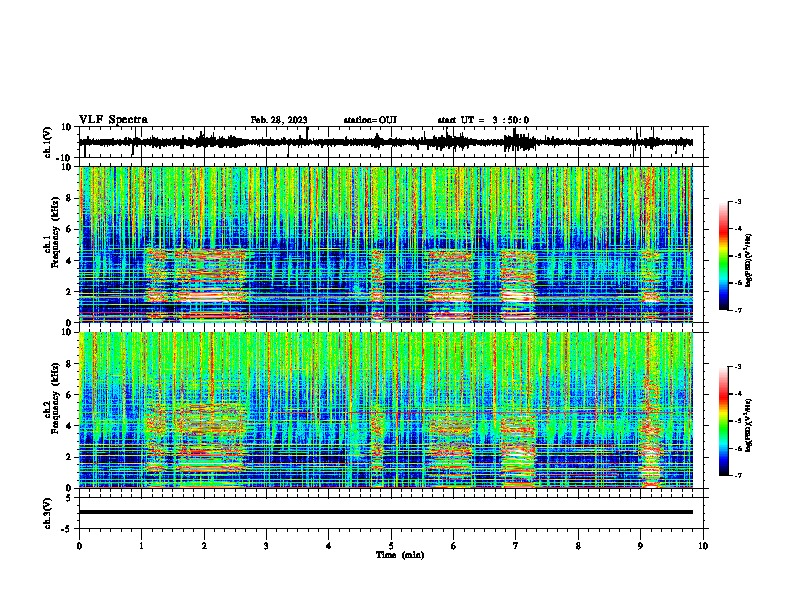This screenshot has height=612, width=792.
Task: Click the "VLF Spectra" plot title
Action: coord(113,120)
